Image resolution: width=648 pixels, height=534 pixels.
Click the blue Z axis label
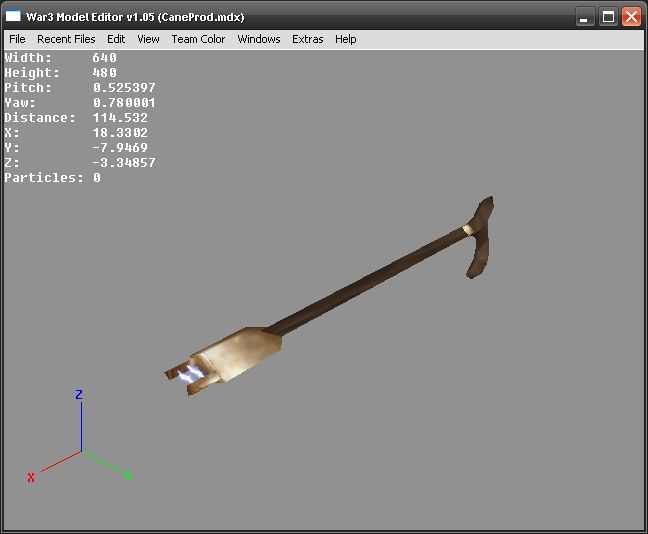79,394
